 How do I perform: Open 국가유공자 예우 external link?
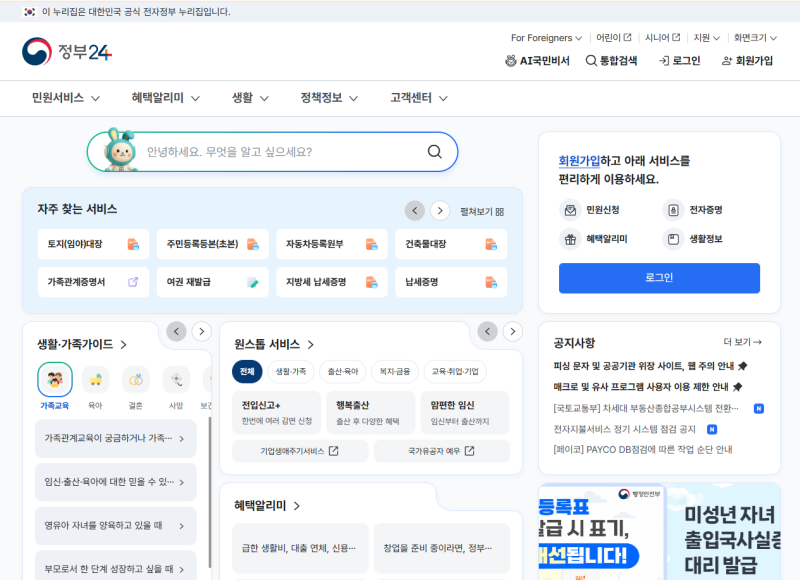pyautogui.click(x=442, y=451)
